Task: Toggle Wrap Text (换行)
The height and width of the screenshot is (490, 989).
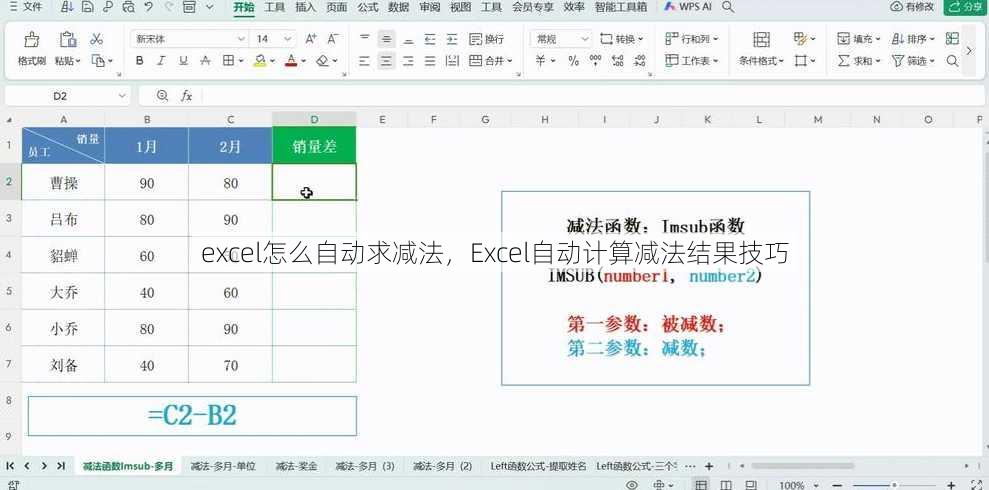Action: pos(487,39)
